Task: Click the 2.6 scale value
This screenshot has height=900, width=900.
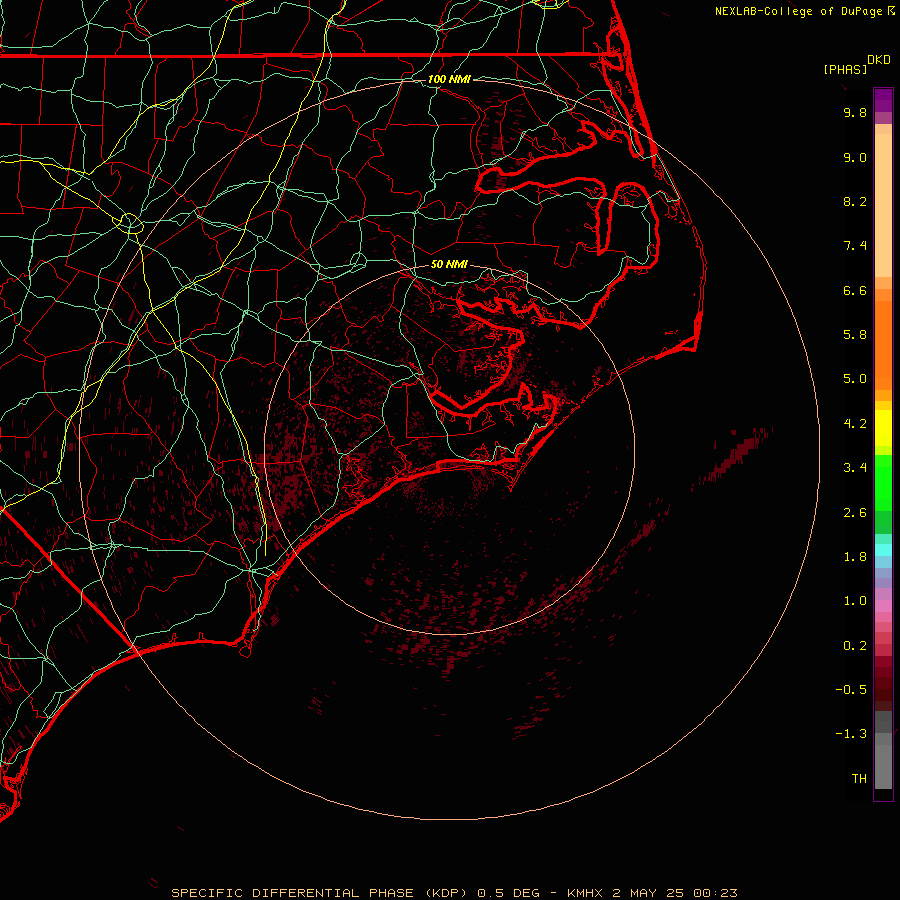Action: click(x=855, y=513)
